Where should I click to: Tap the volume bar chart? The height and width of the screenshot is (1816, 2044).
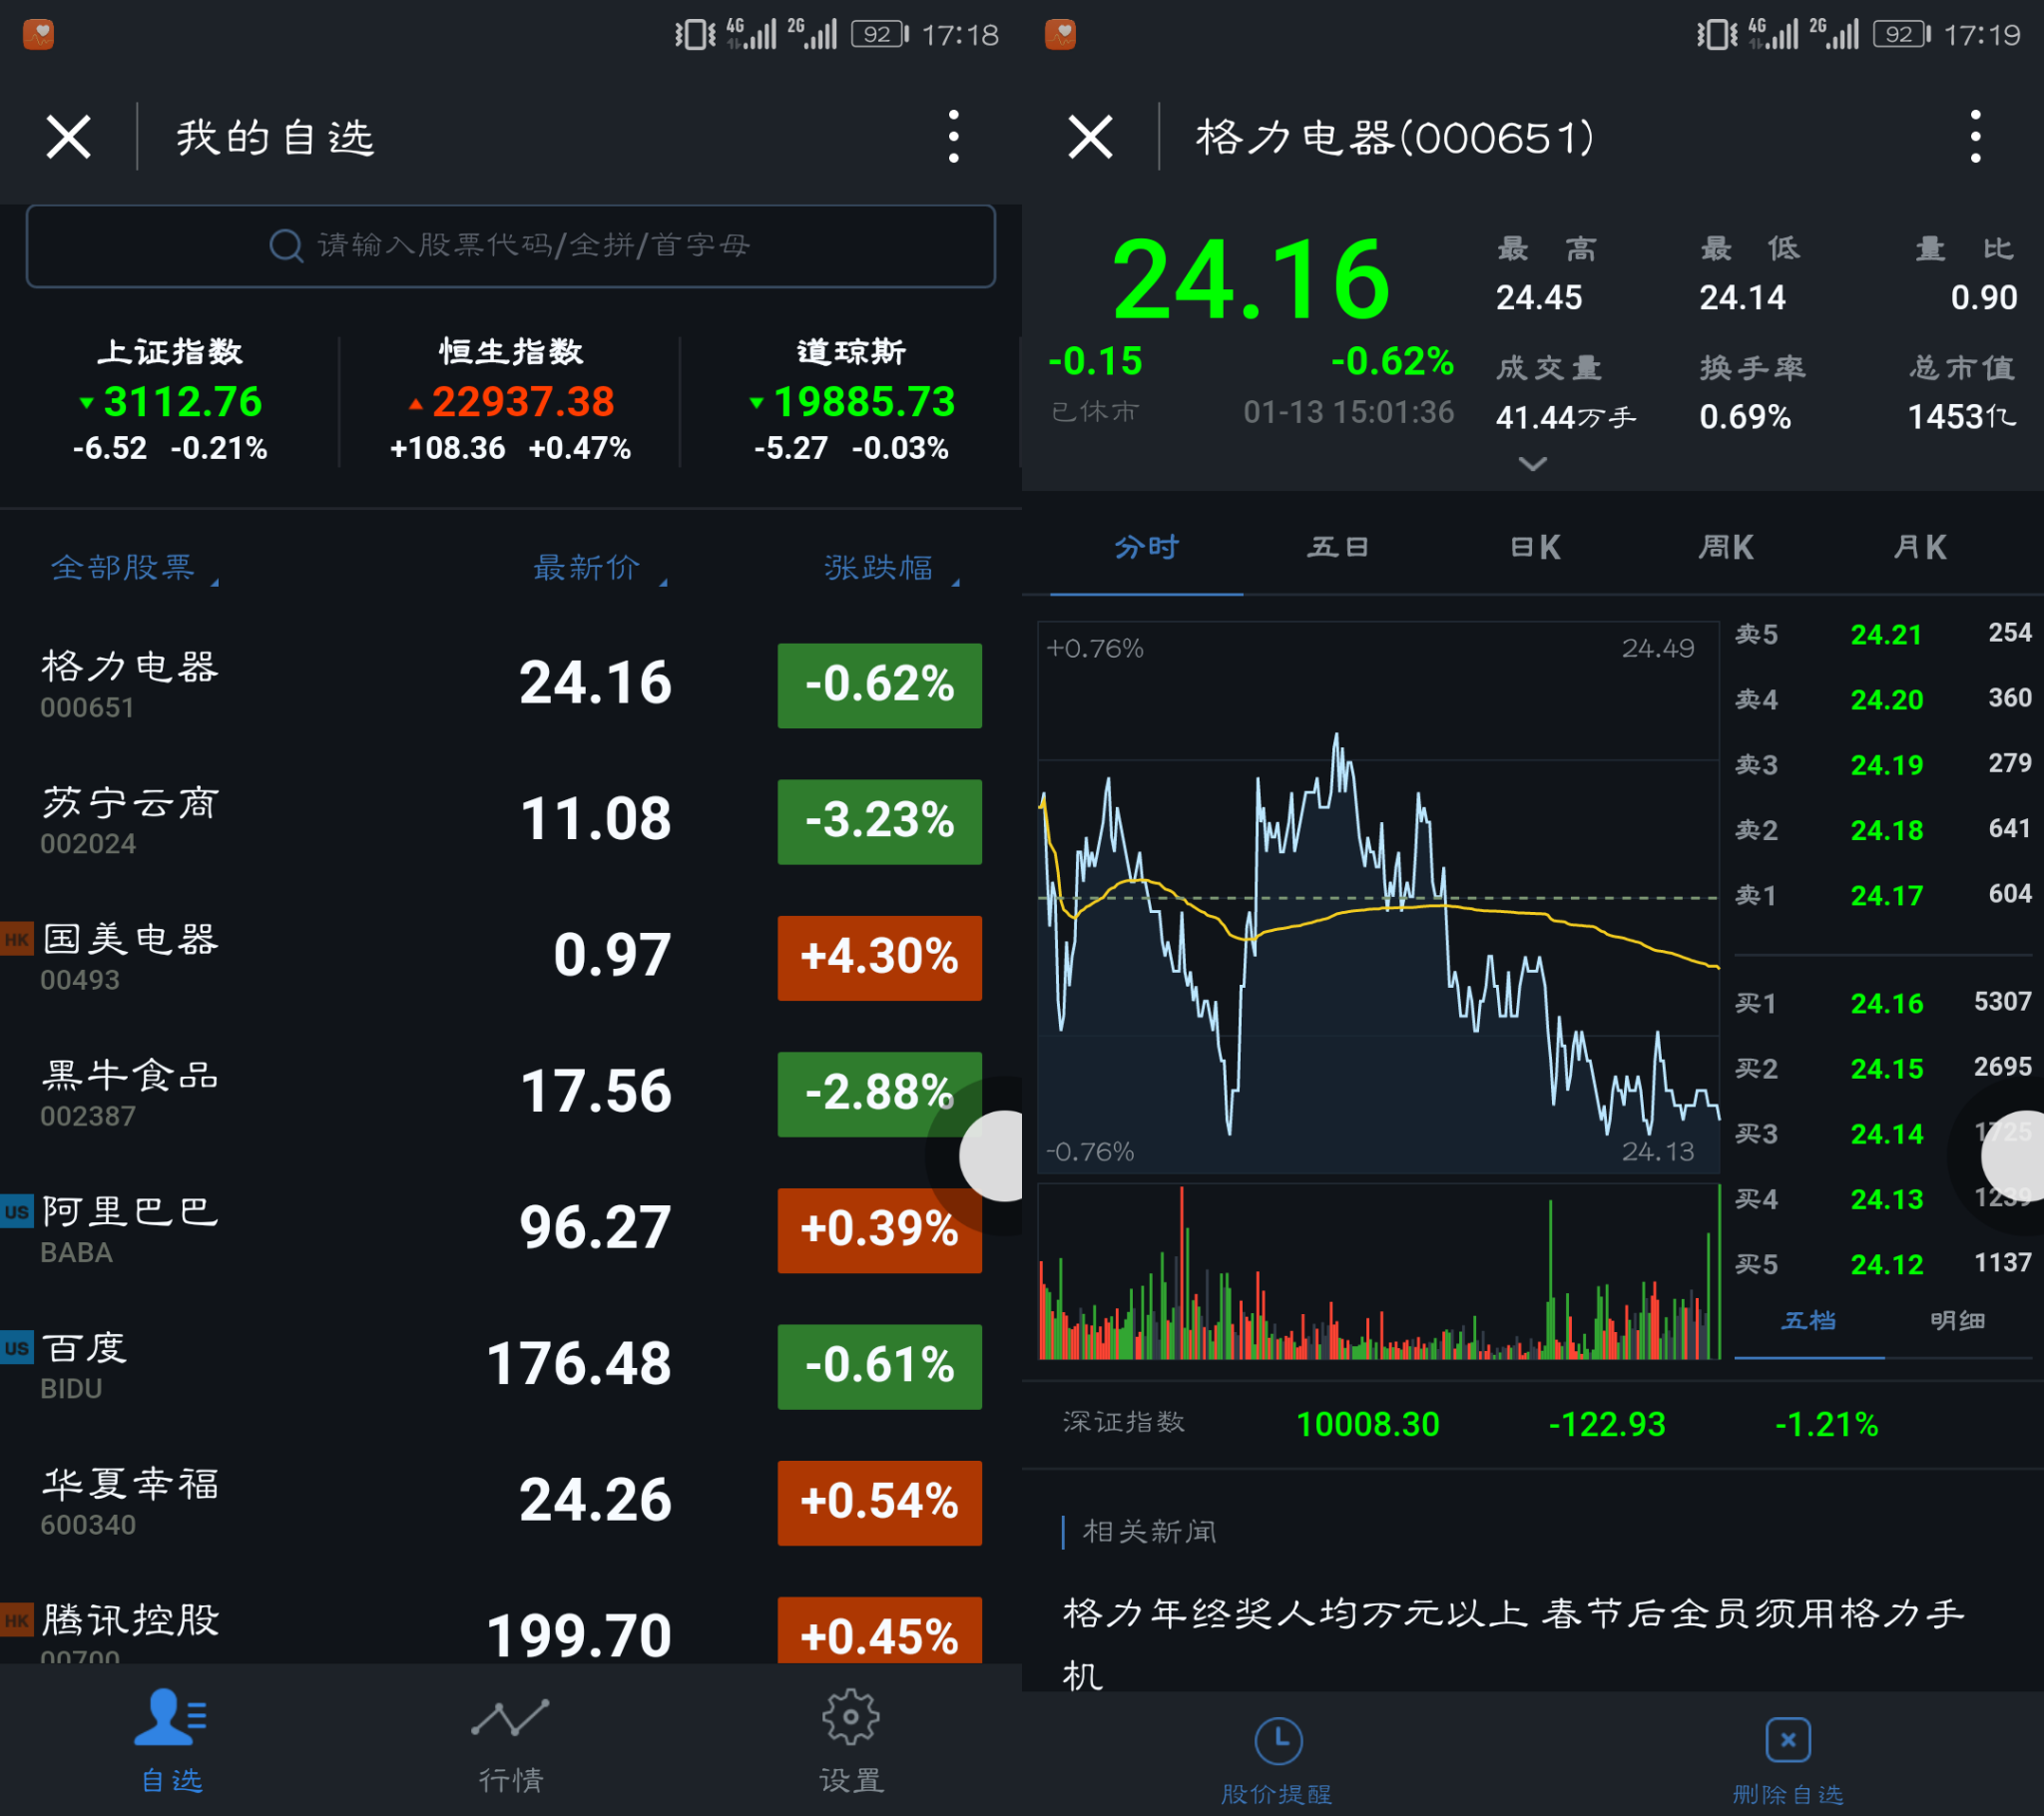tap(1379, 1272)
